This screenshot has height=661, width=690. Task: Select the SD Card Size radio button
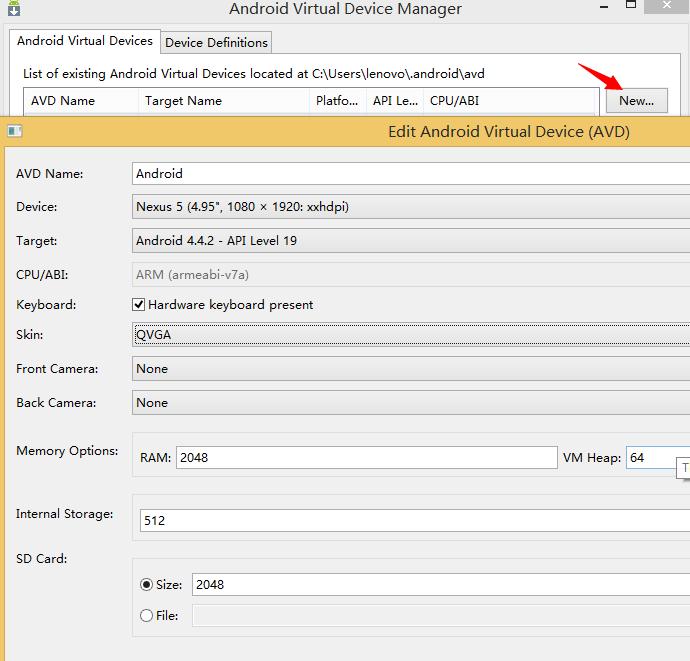coord(147,584)
